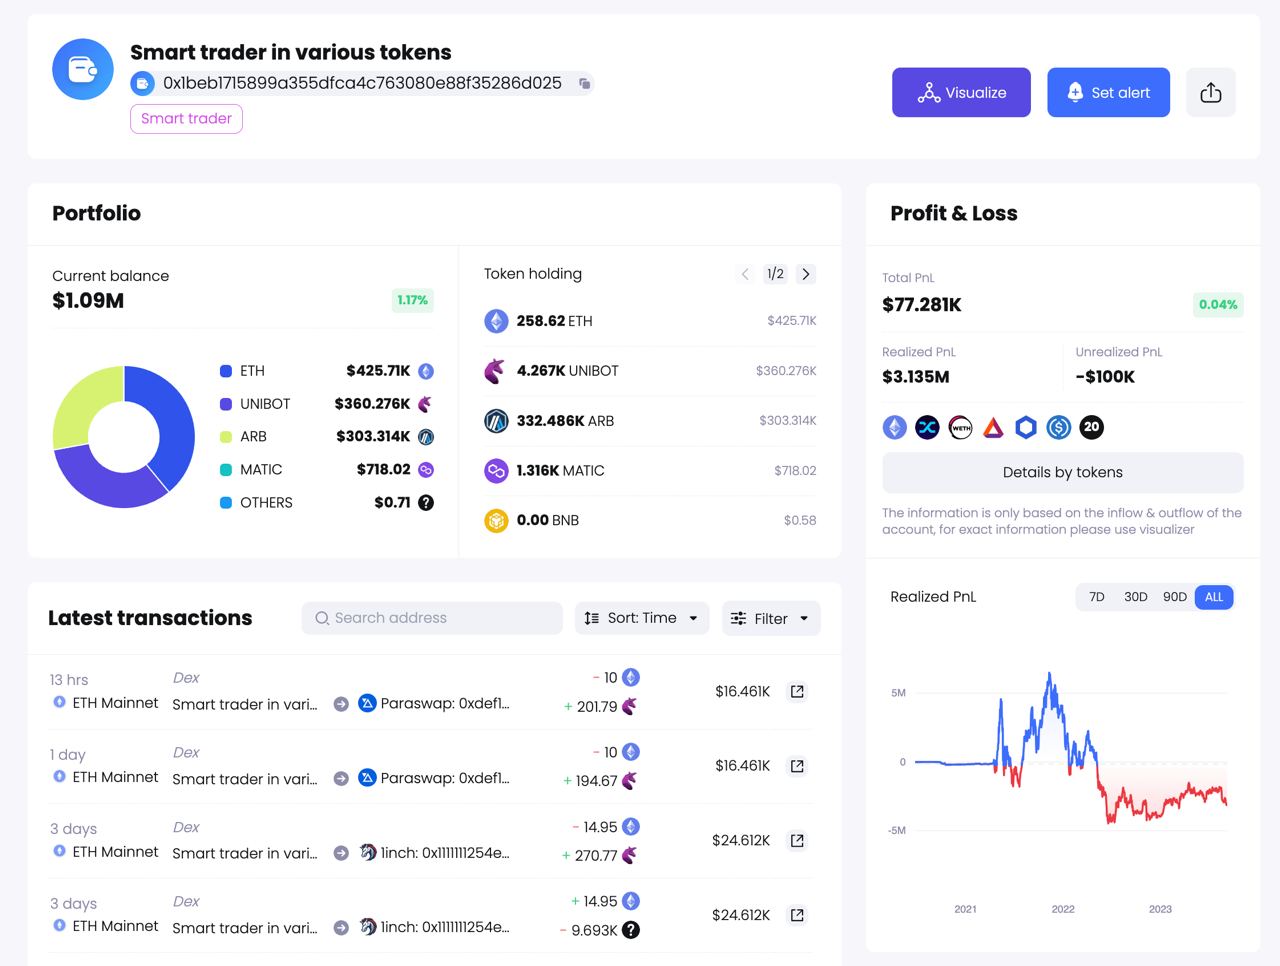Image resolution: width=1280 pixels, height=966 pixels.
Task: Click the ARB icon in Token holding
Action: 496,421
